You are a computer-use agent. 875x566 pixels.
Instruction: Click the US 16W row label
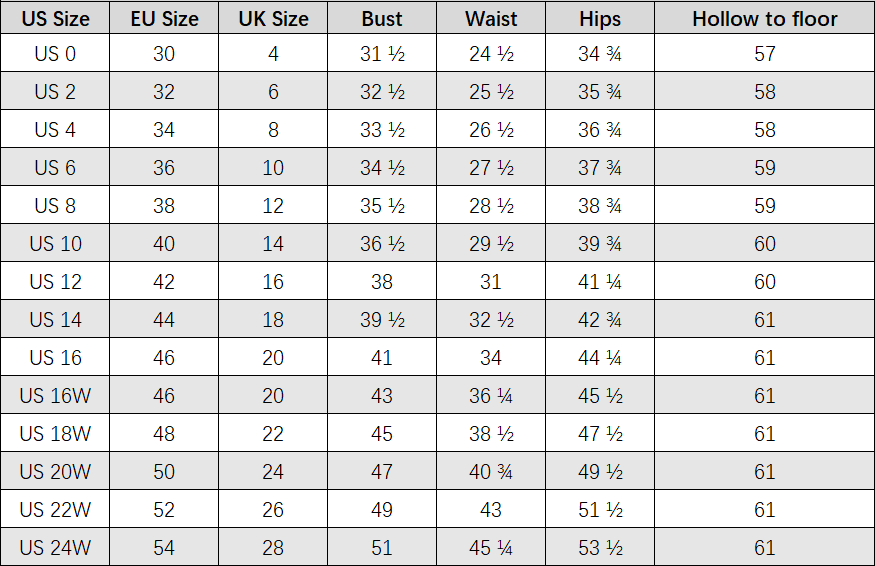coord(55,396)
